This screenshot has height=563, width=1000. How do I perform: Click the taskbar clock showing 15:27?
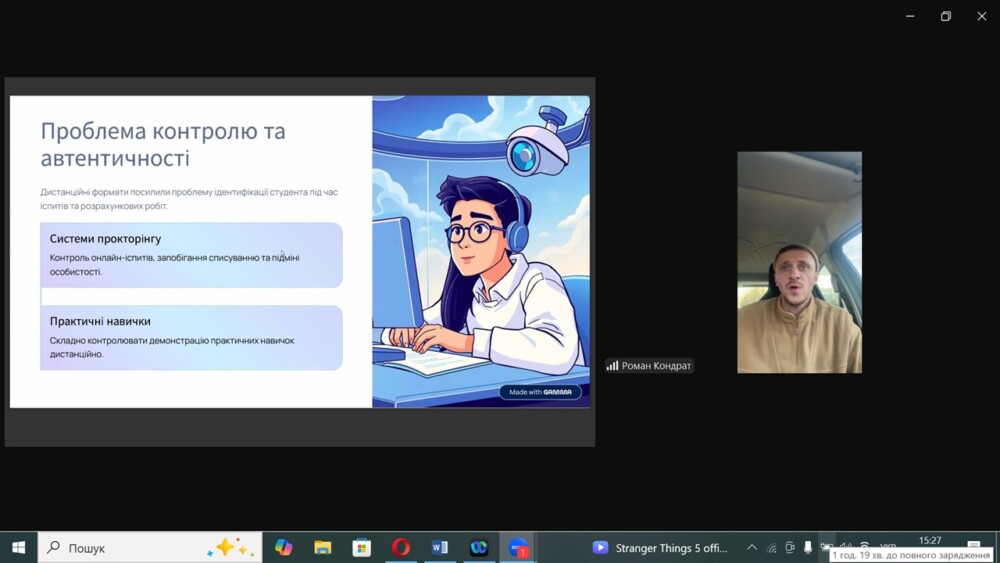pos(930,541)
